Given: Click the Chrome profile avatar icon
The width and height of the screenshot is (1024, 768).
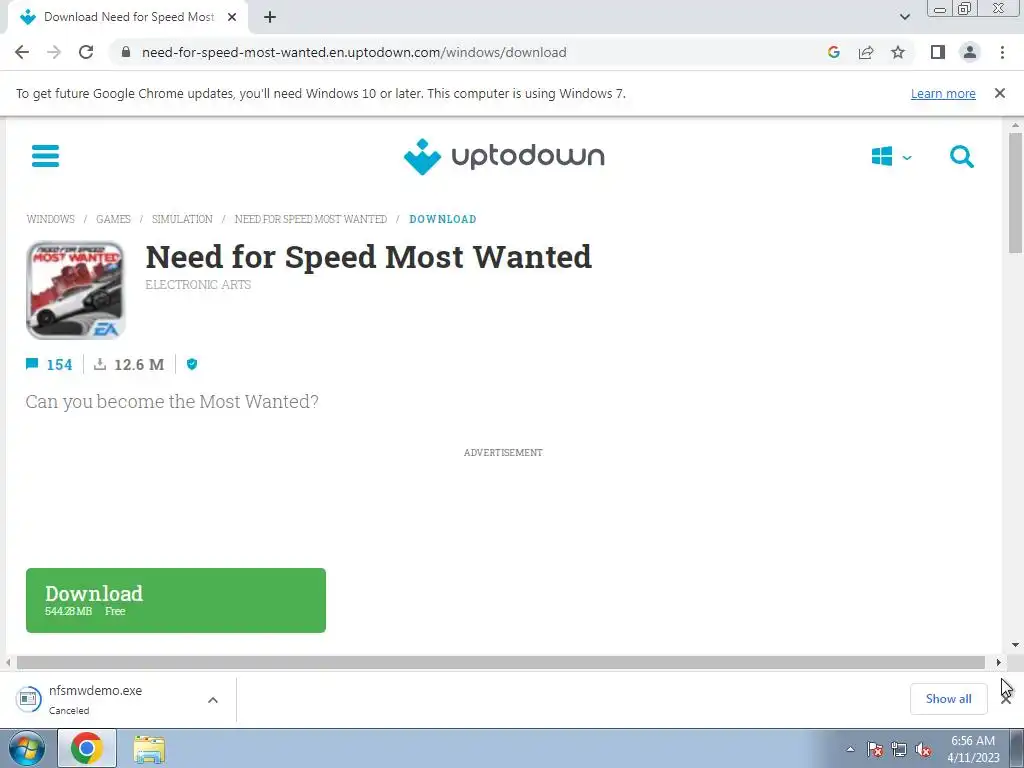Looking at the screenshot, I should [970, 52].
